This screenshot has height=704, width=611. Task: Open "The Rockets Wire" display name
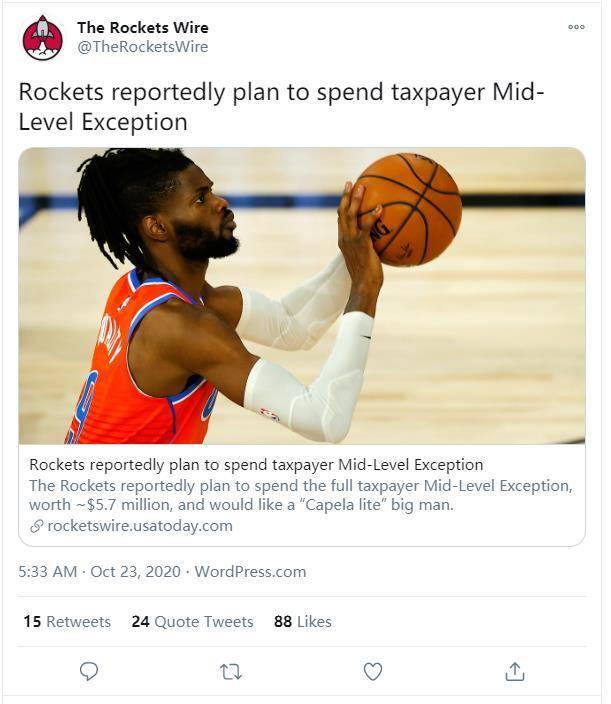point(143,27)
